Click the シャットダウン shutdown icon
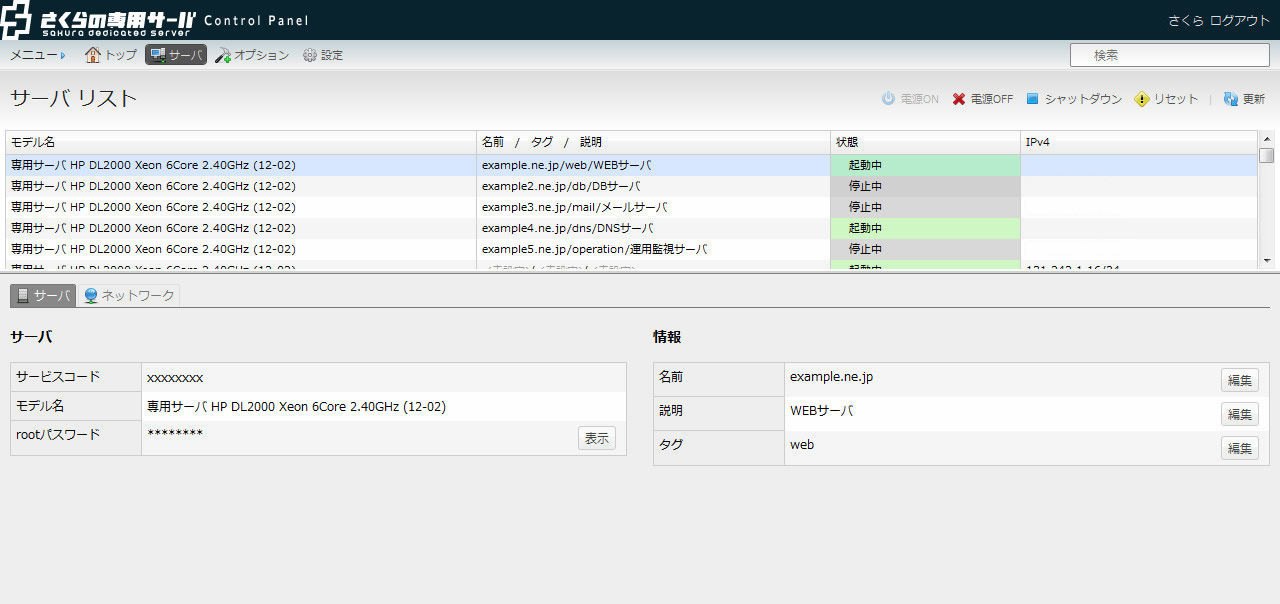 [1033, 99]
